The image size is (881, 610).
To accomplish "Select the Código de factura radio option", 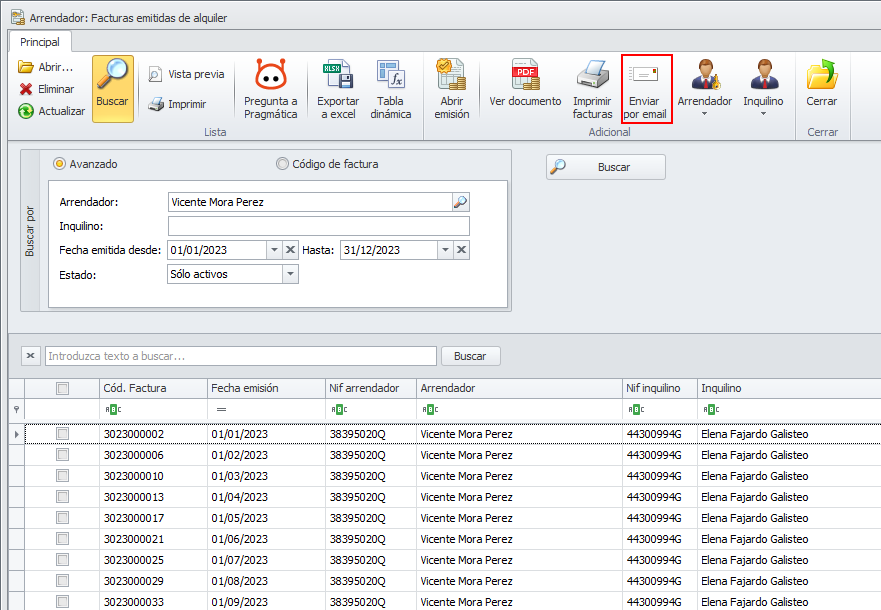I will (282, 164).
